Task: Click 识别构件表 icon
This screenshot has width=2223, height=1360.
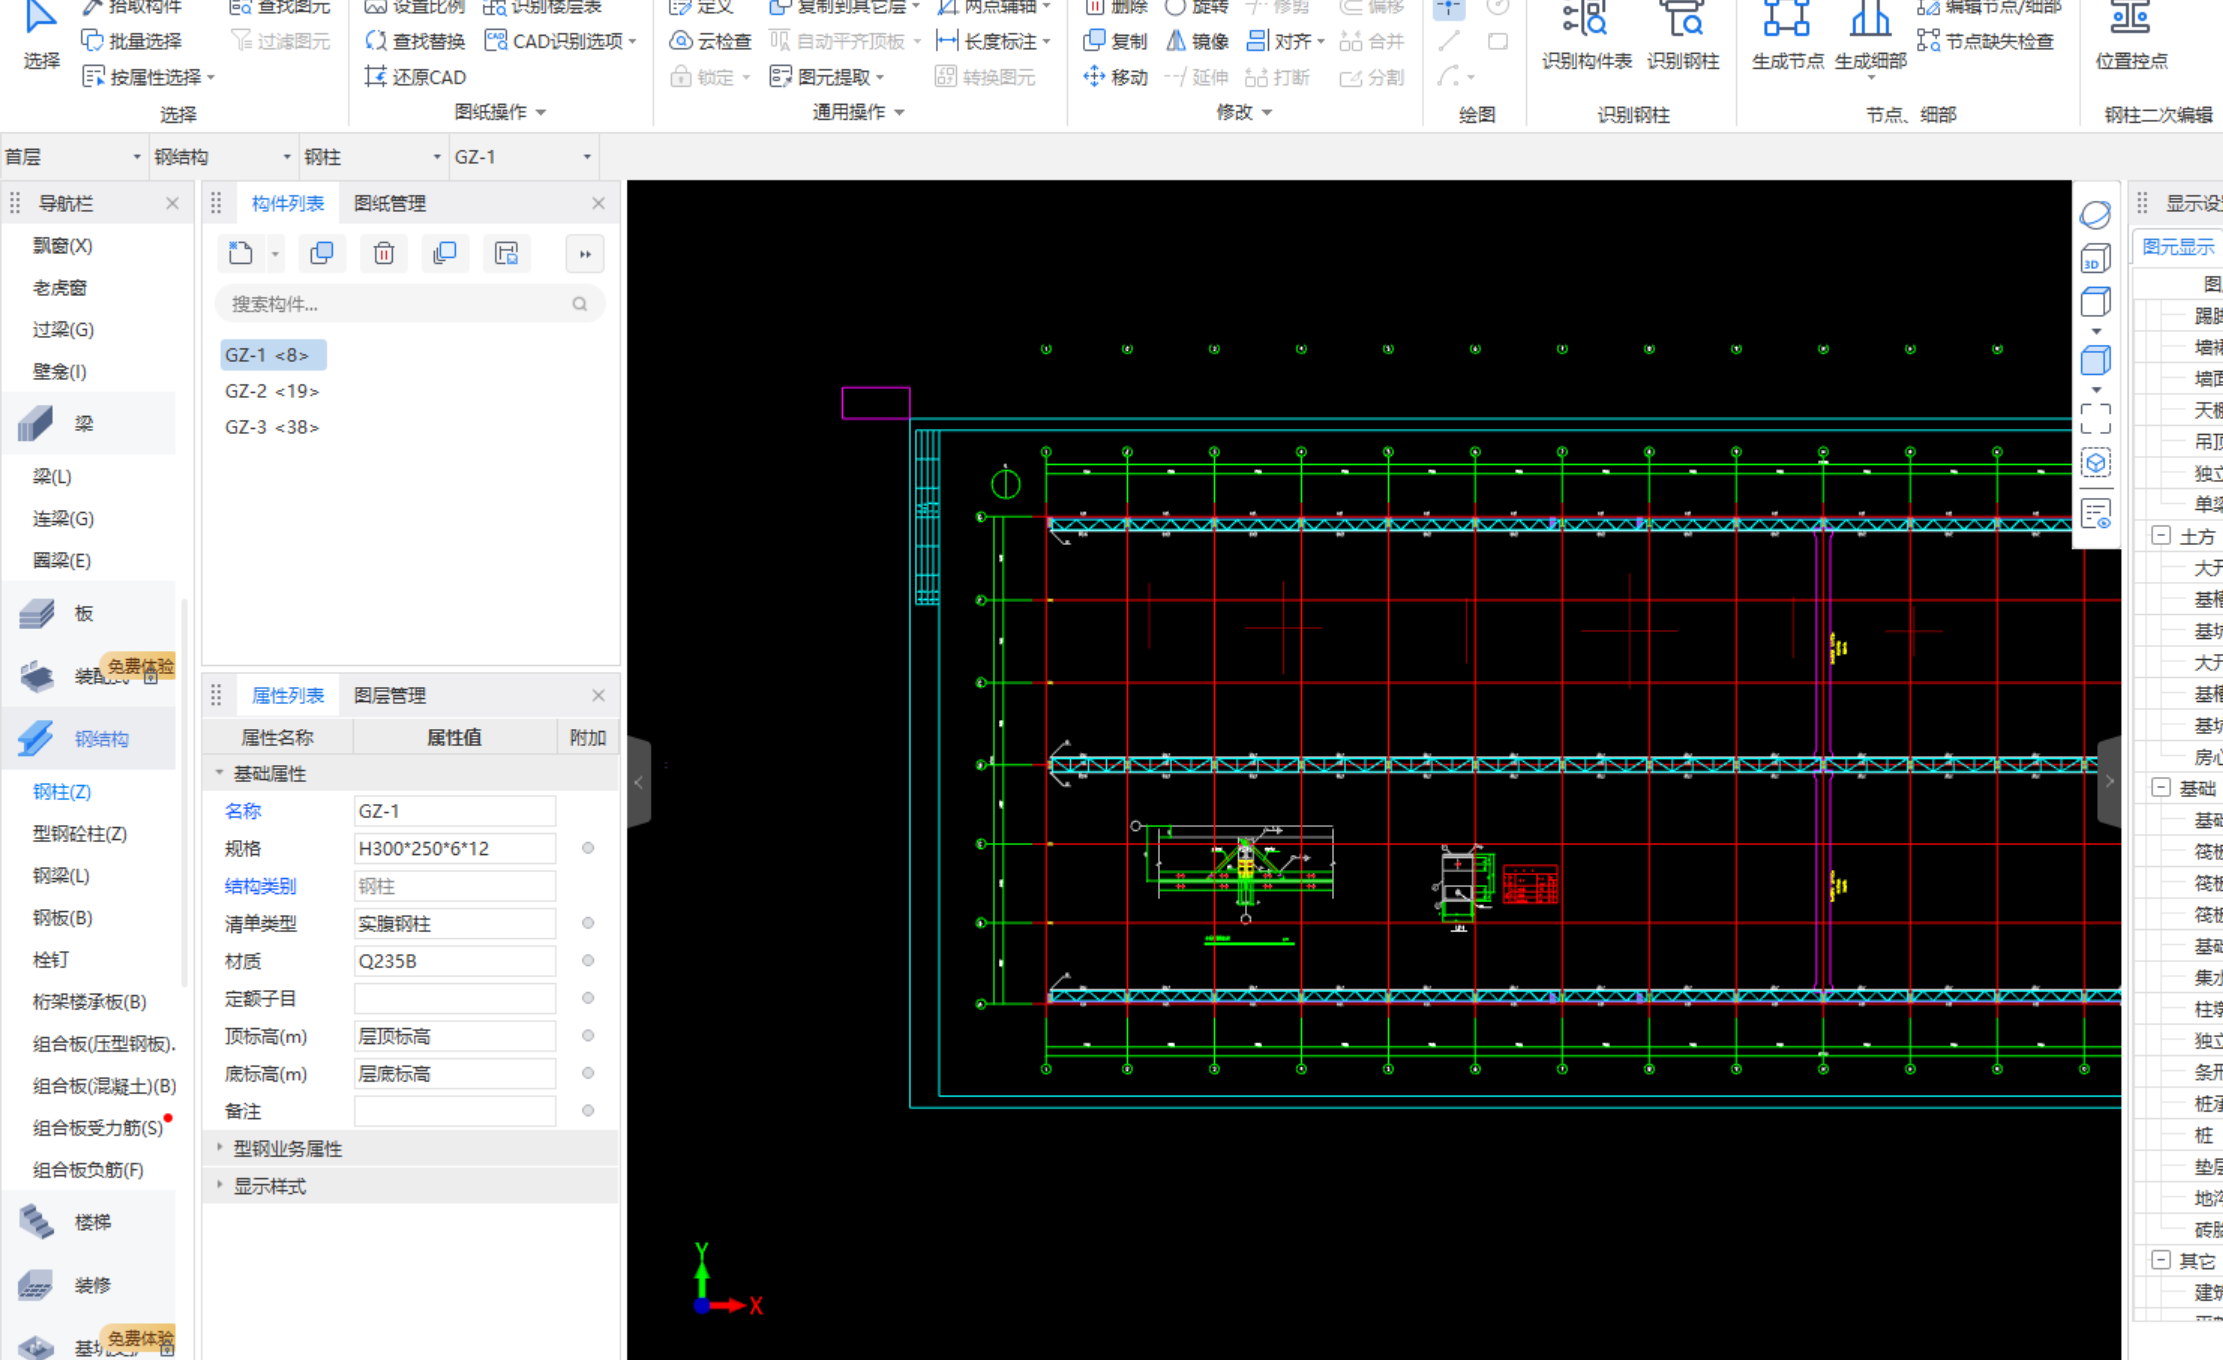Action: pos(1586,36)
